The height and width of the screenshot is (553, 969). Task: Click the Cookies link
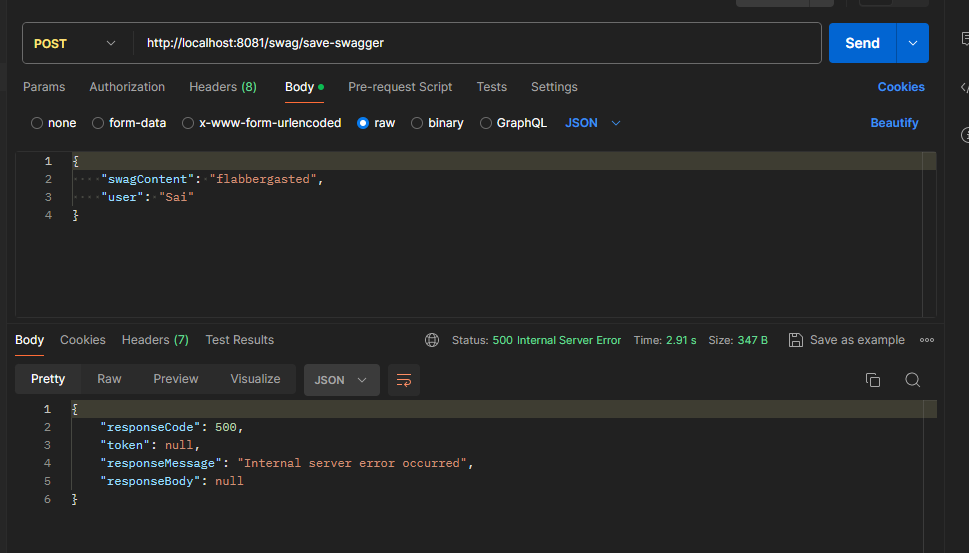901,87
